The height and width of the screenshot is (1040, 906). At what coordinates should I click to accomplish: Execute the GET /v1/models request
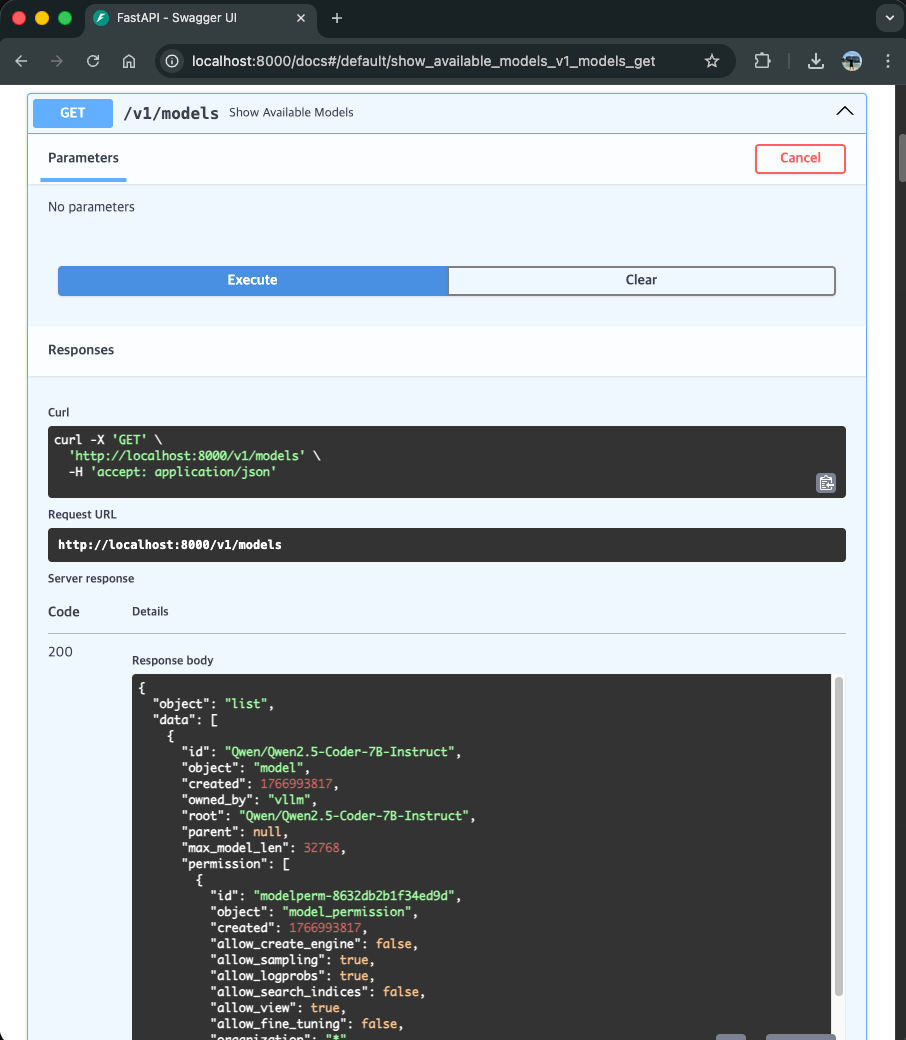pos(253,280)
